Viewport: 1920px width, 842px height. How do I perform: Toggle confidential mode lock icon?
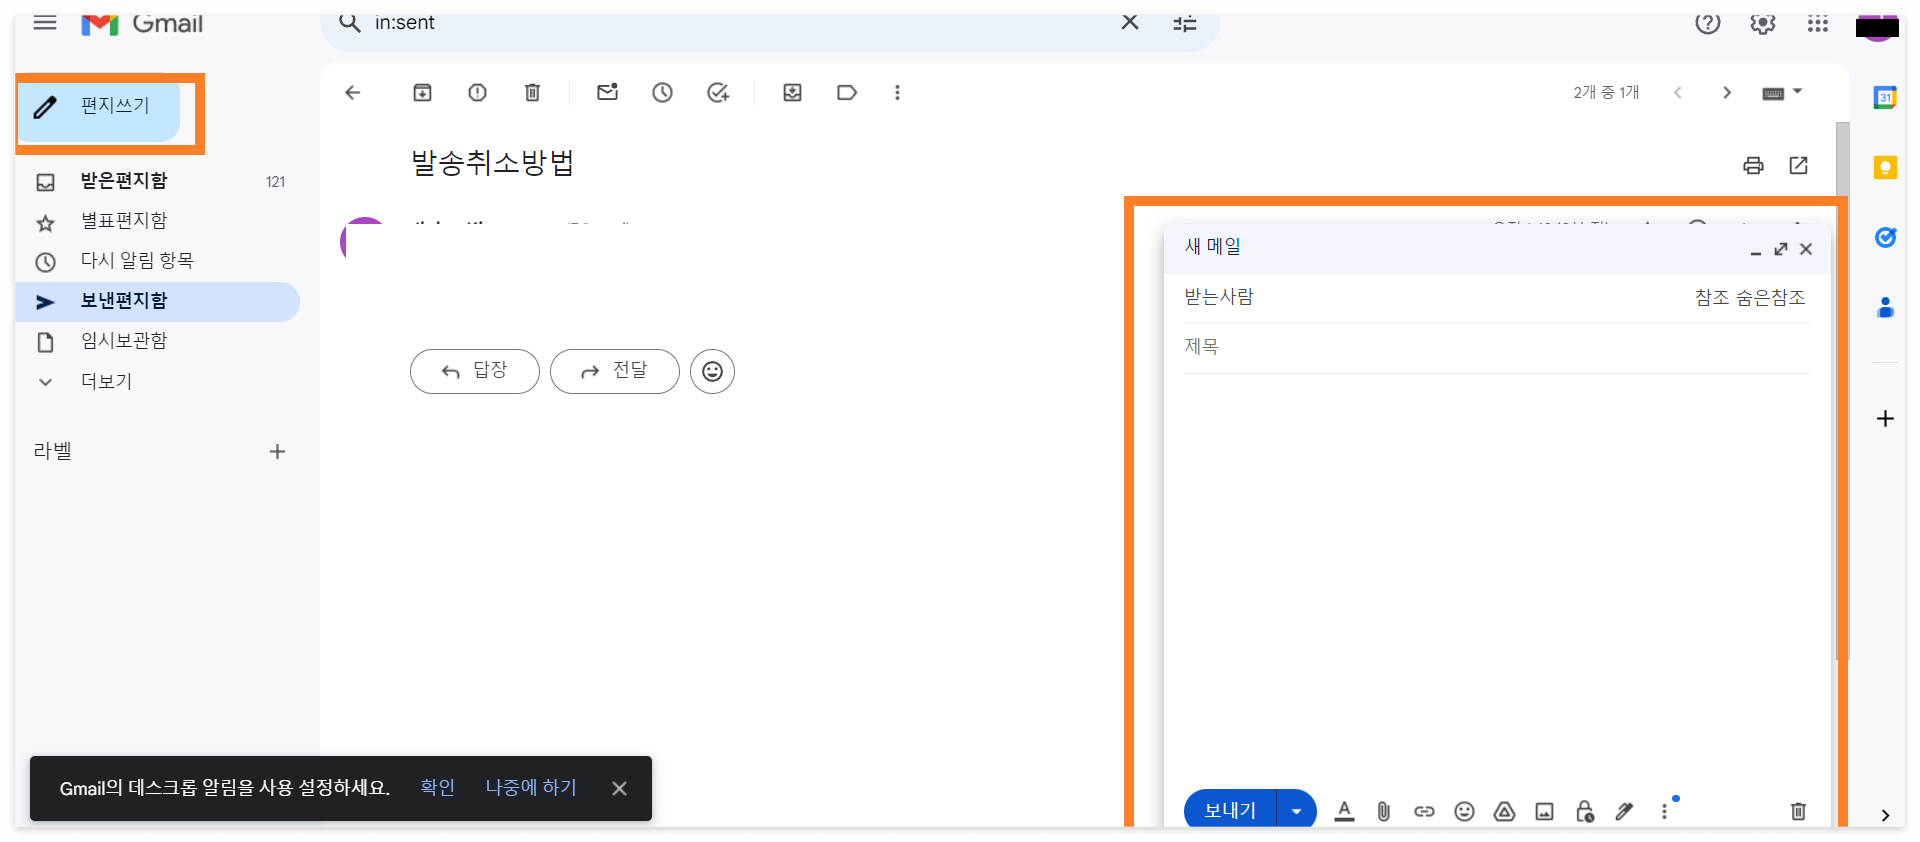coord(1585,812)
